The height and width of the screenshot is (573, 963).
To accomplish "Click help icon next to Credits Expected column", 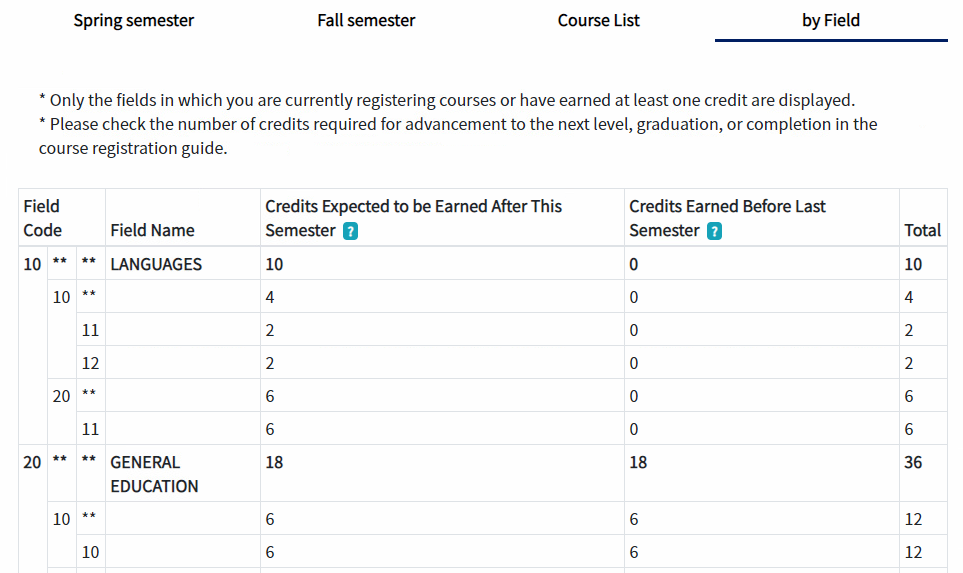I will (350, 232).
